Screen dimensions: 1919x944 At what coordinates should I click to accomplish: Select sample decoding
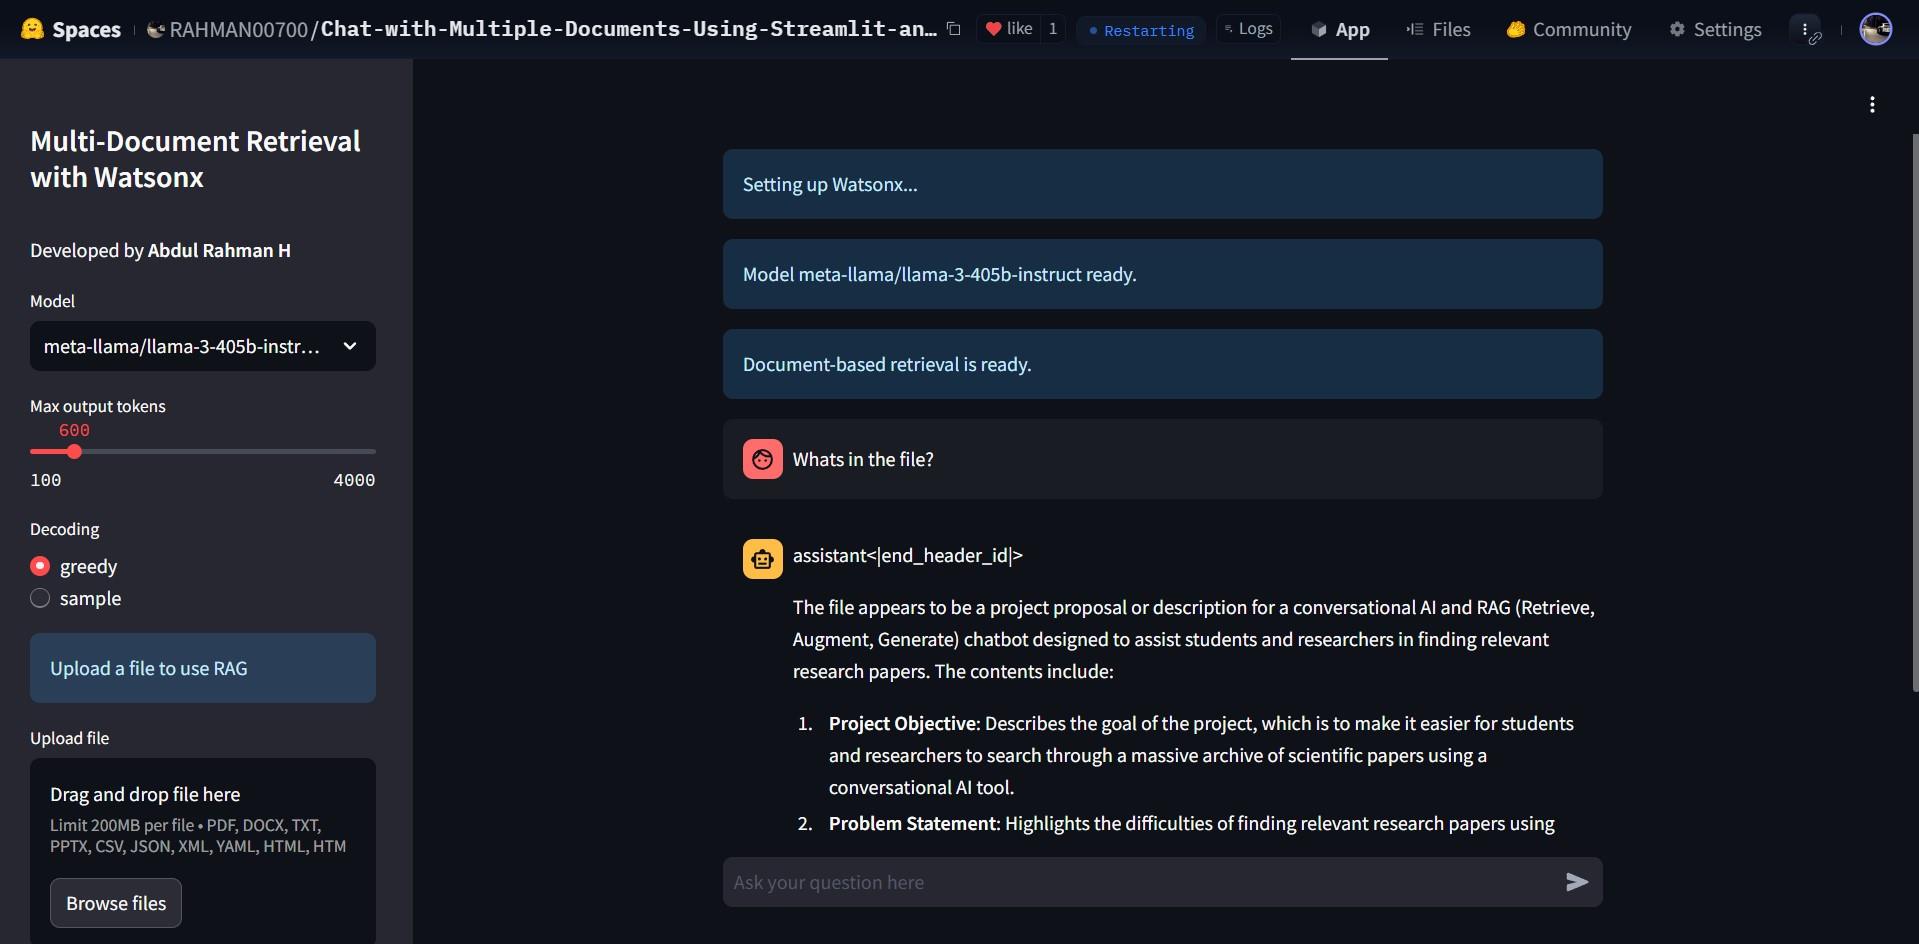click(76, 598)
